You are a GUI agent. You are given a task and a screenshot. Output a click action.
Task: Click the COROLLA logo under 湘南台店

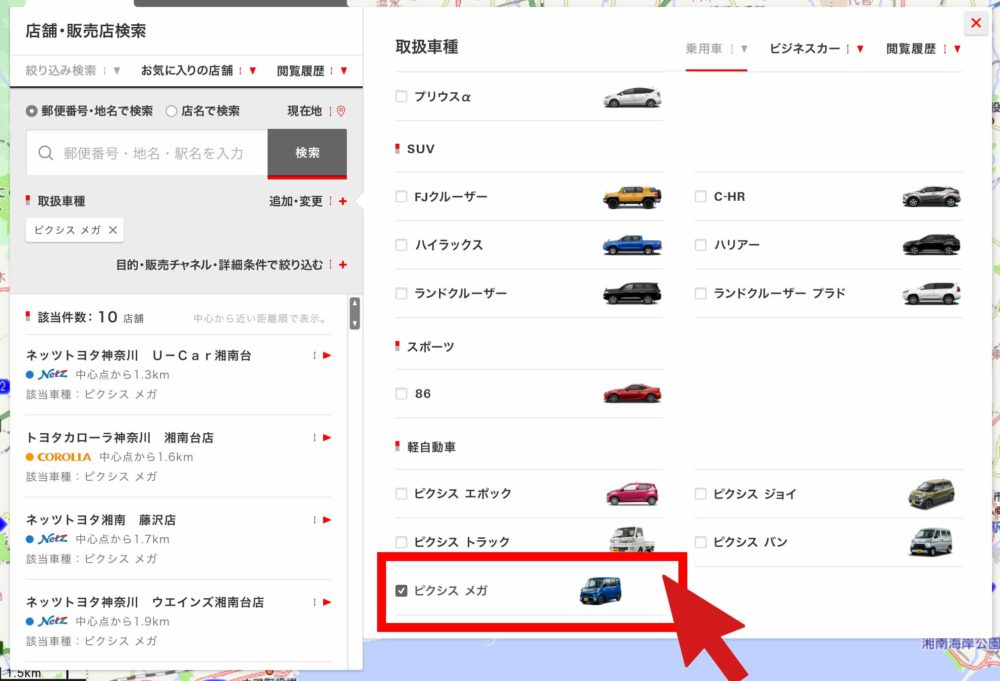coord(64,457)
